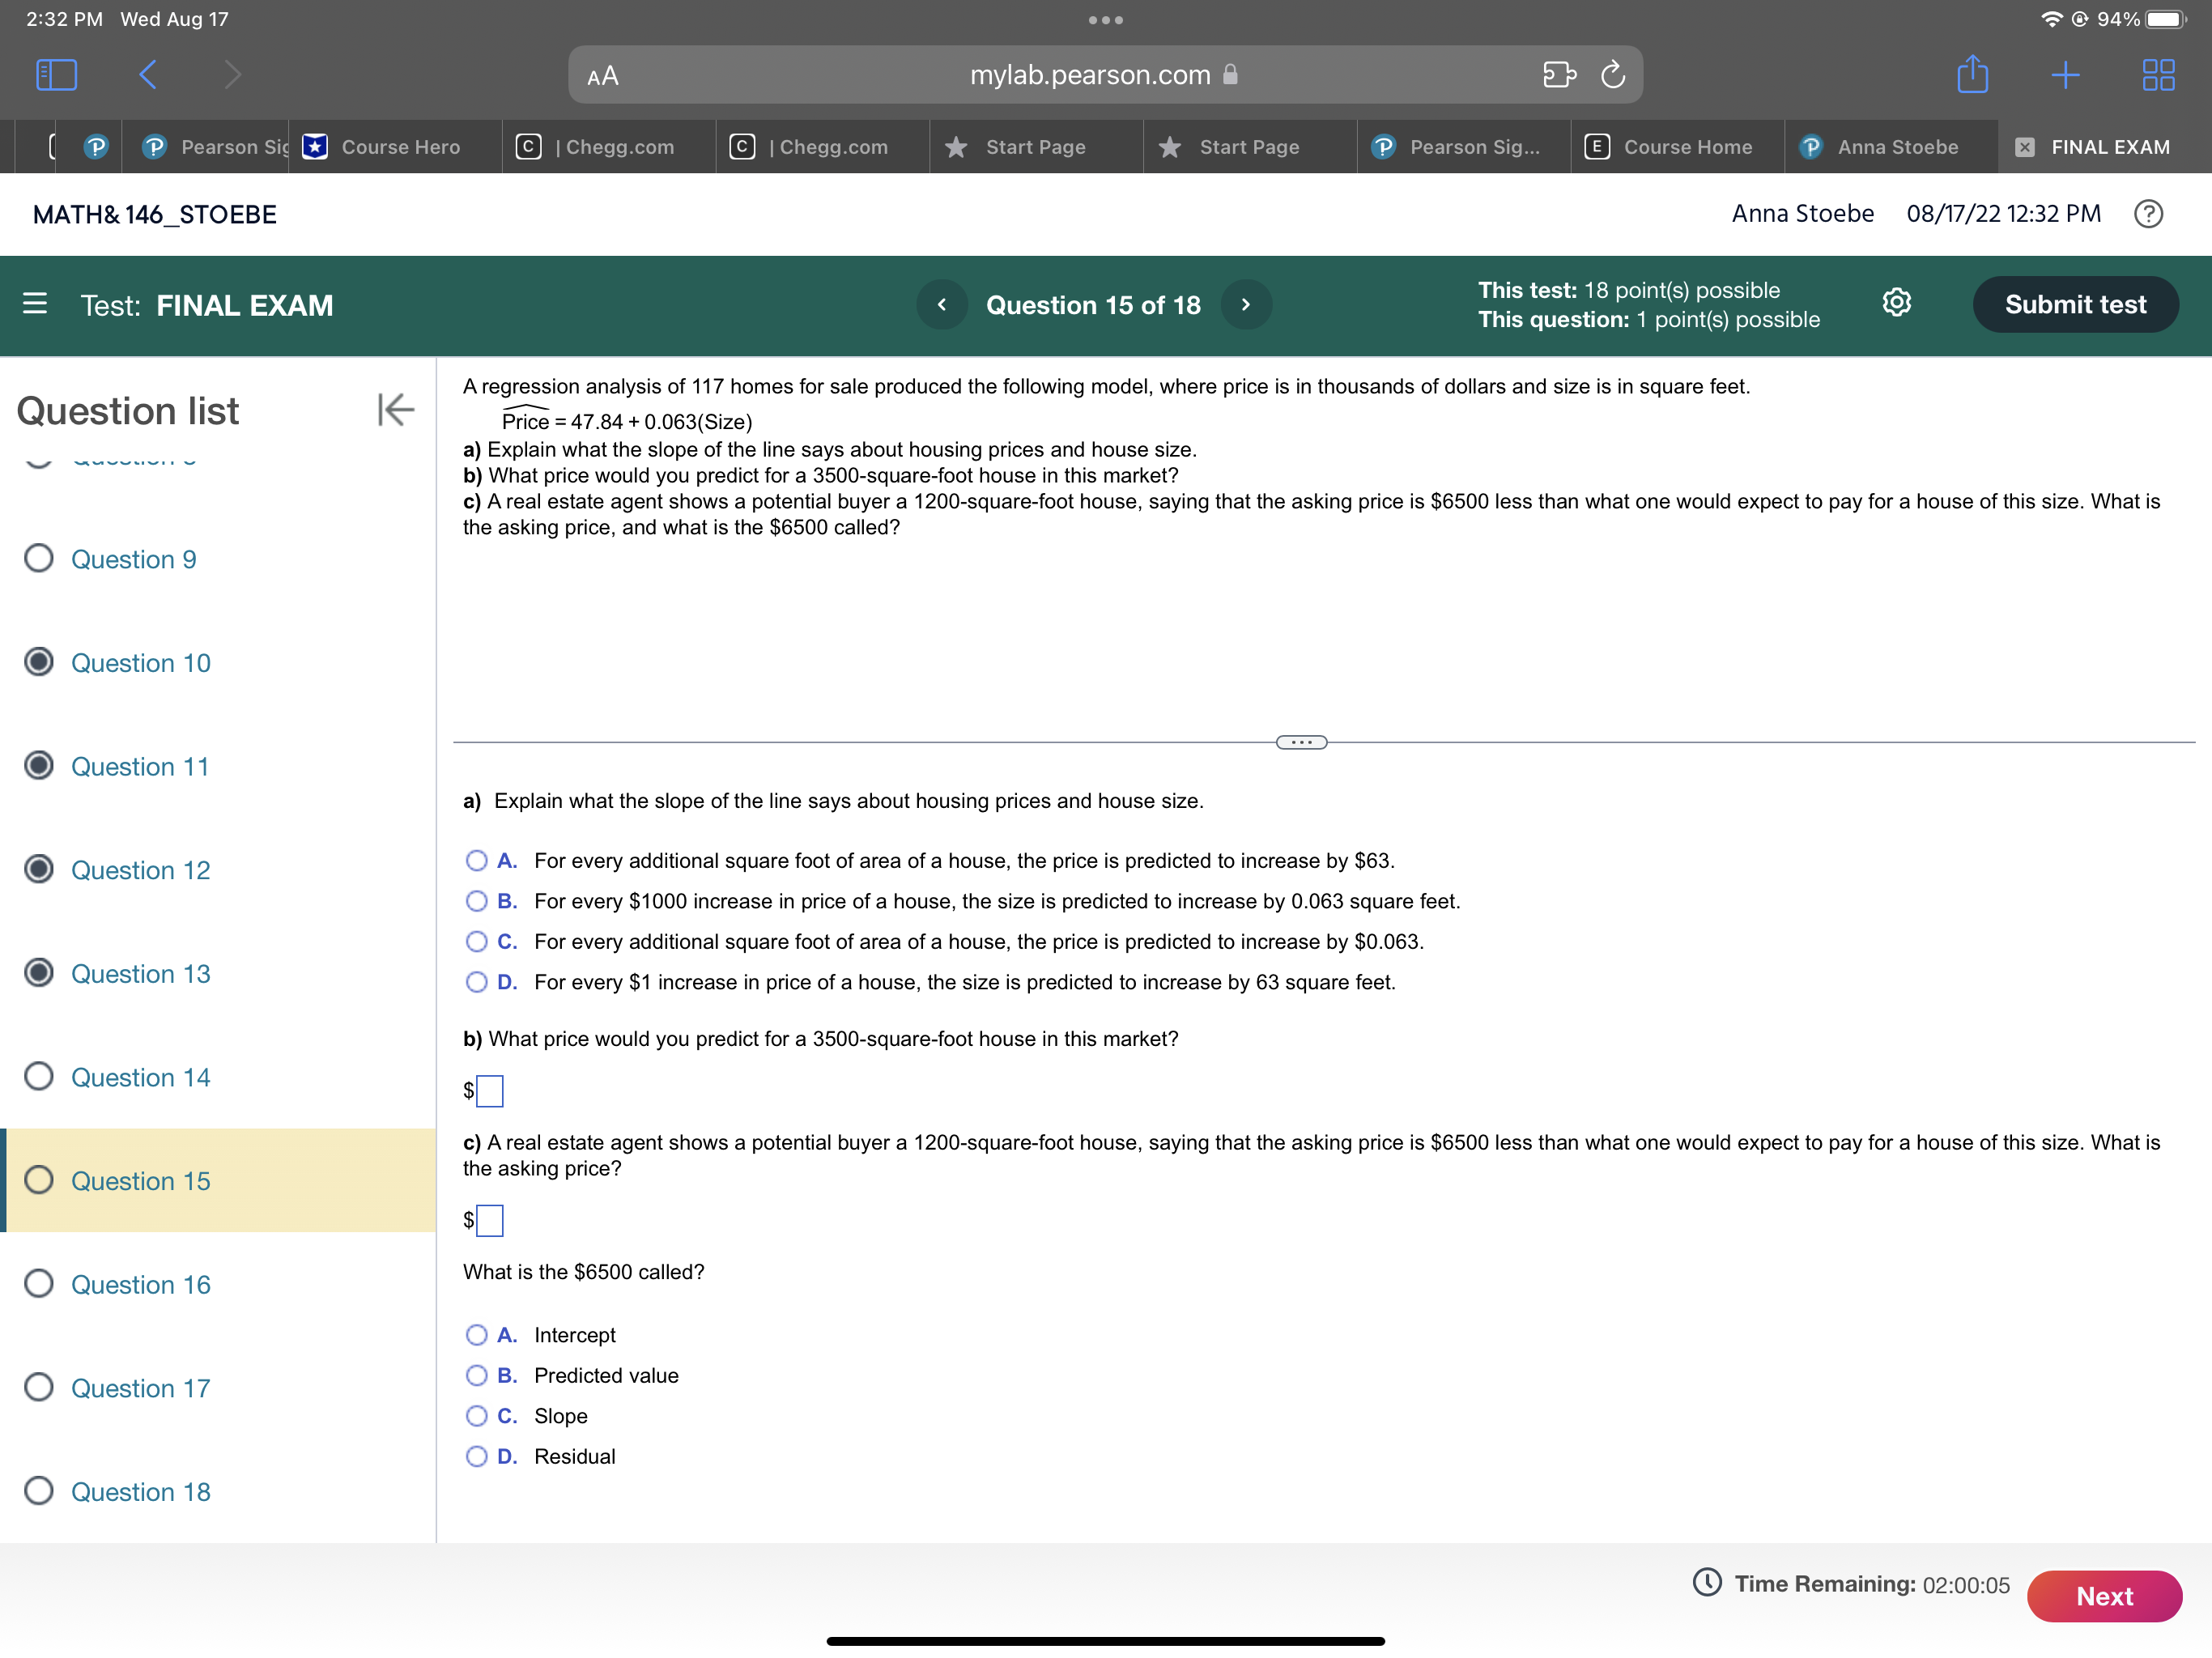Image resolution: width=2212 pixels, height=1658 pixels.
Task: Open the test settings gear icon
Action: point(1897,303)
